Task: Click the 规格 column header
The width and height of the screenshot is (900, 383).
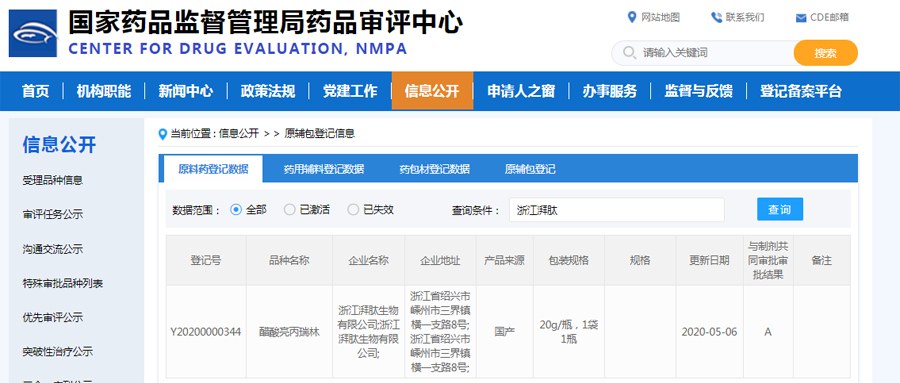Action: [x=640, y=260]
